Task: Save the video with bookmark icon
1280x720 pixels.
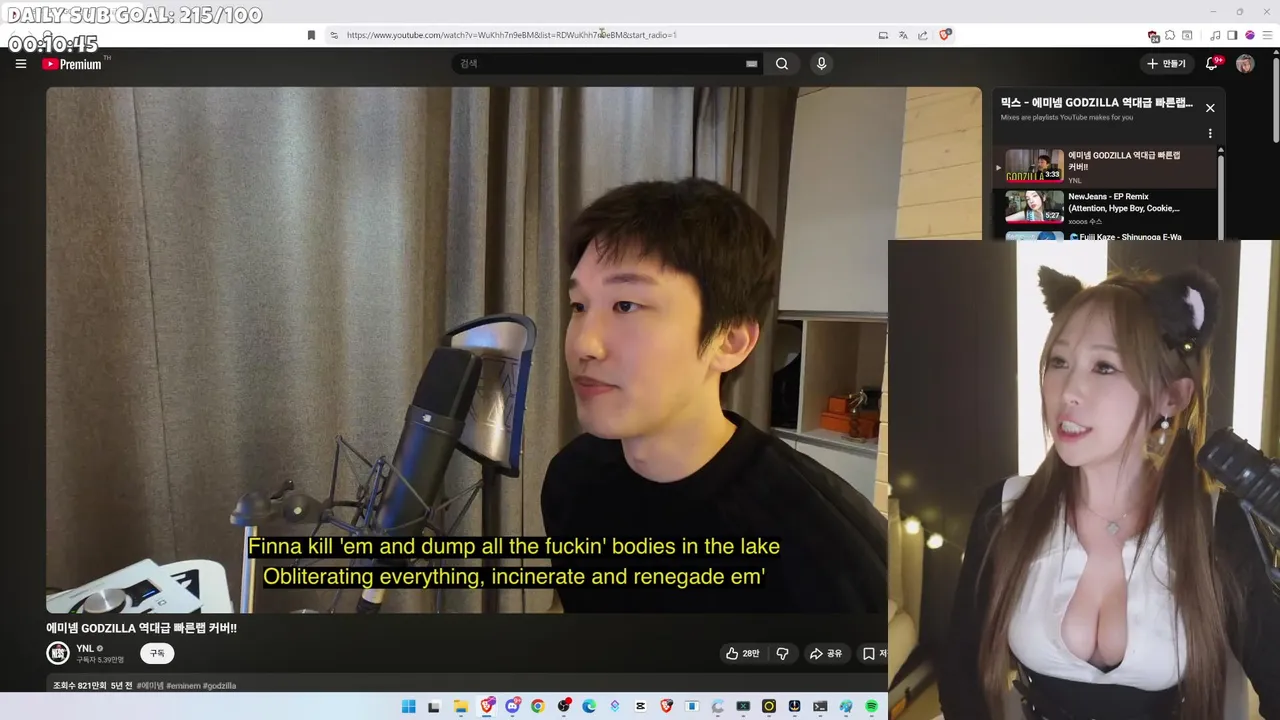Action: pos(869,653)
